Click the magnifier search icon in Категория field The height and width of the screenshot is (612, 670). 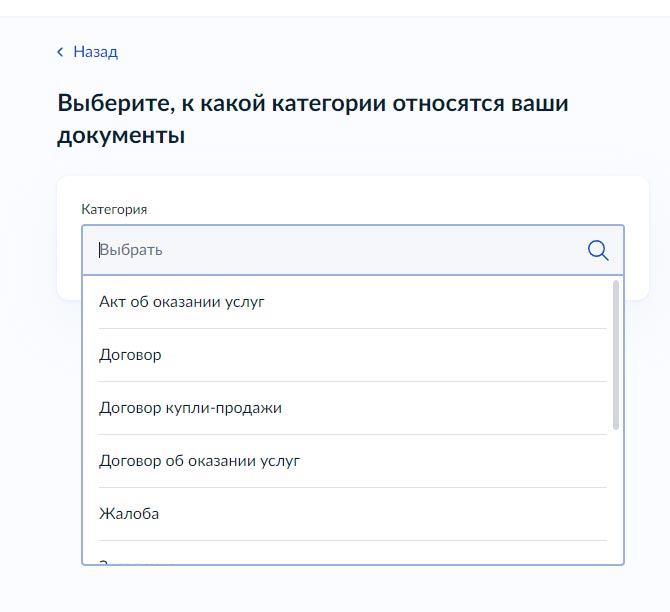pos(598,250)
